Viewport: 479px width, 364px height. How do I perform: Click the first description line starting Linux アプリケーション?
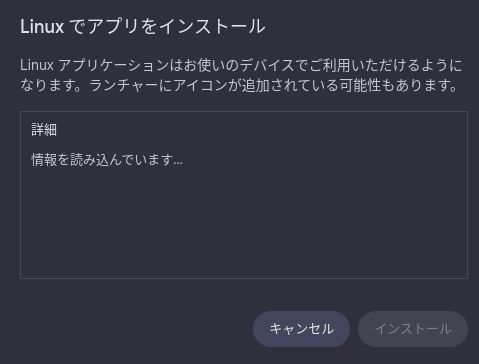(241, 65)
